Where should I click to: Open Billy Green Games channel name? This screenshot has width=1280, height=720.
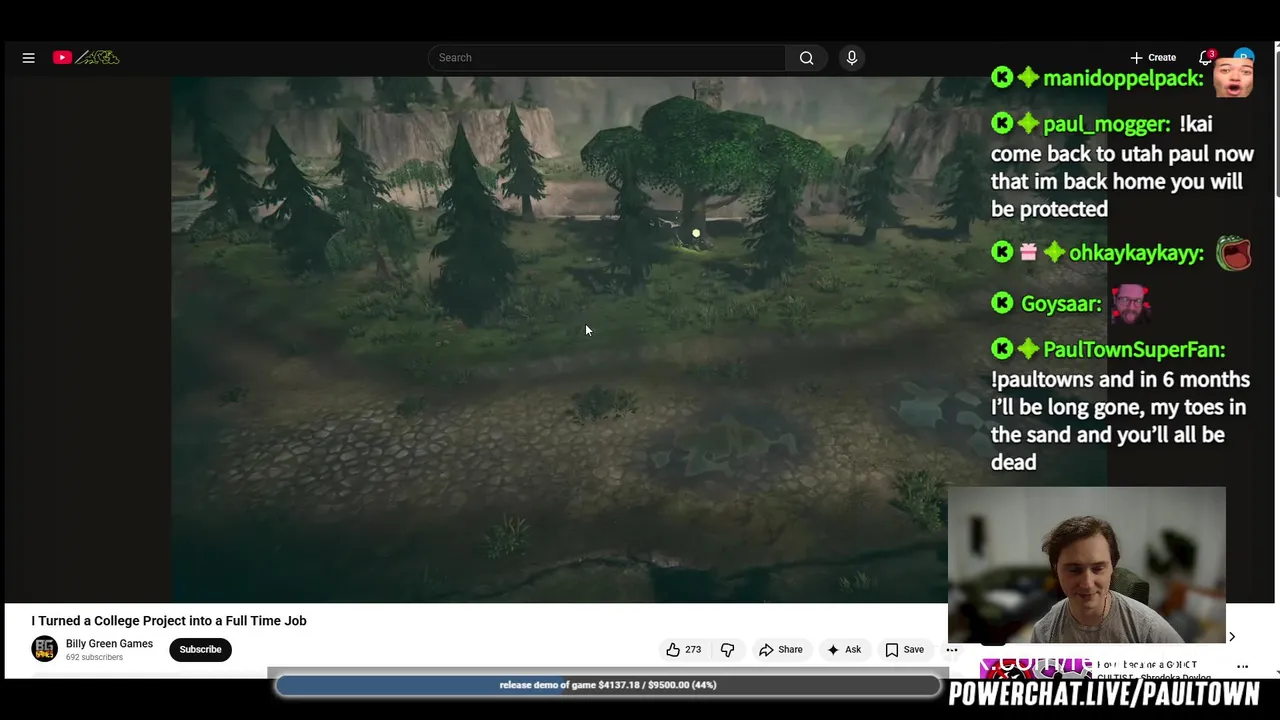(x=109, y=644)
